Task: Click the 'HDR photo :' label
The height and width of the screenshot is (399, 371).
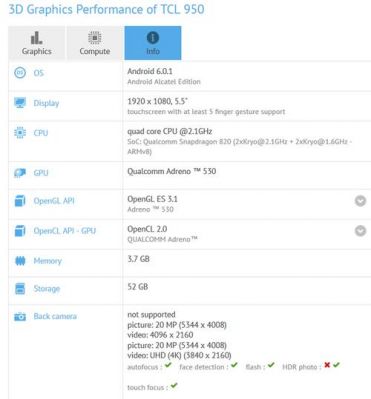Action: pyautogui.click(x=302, y=367)
